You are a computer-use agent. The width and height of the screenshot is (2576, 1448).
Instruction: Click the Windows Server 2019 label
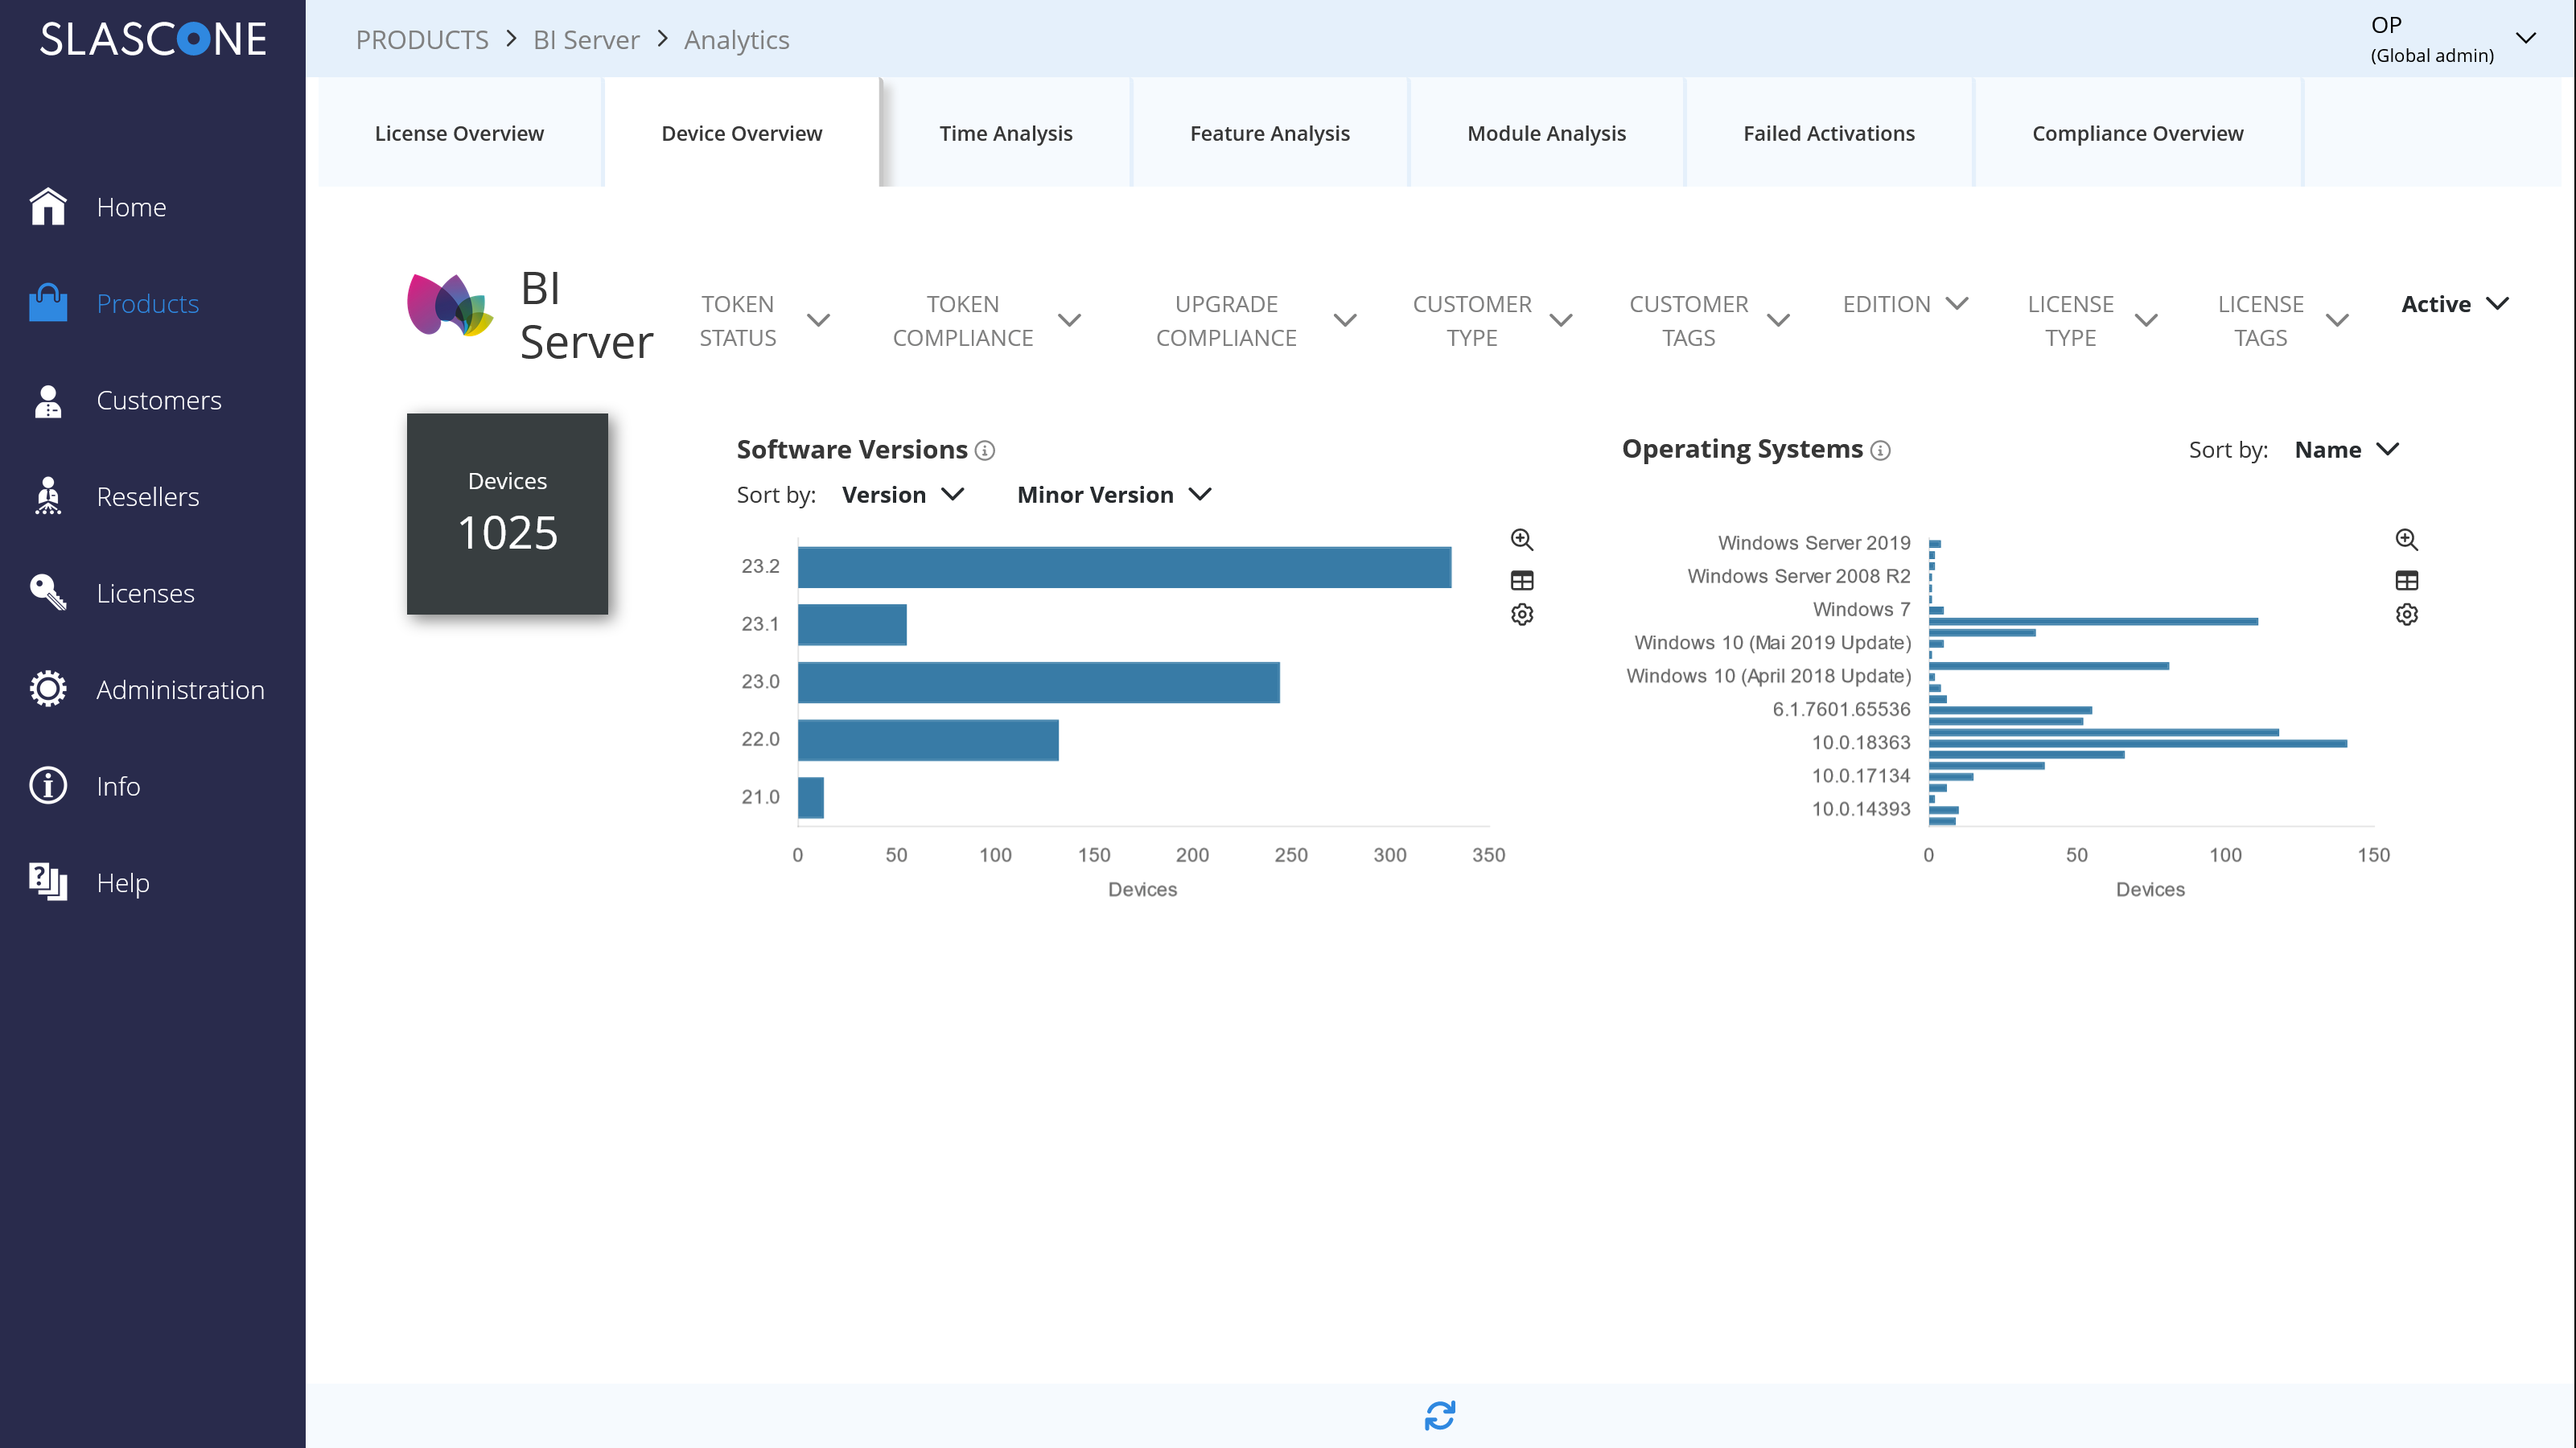pos(1814,543)
